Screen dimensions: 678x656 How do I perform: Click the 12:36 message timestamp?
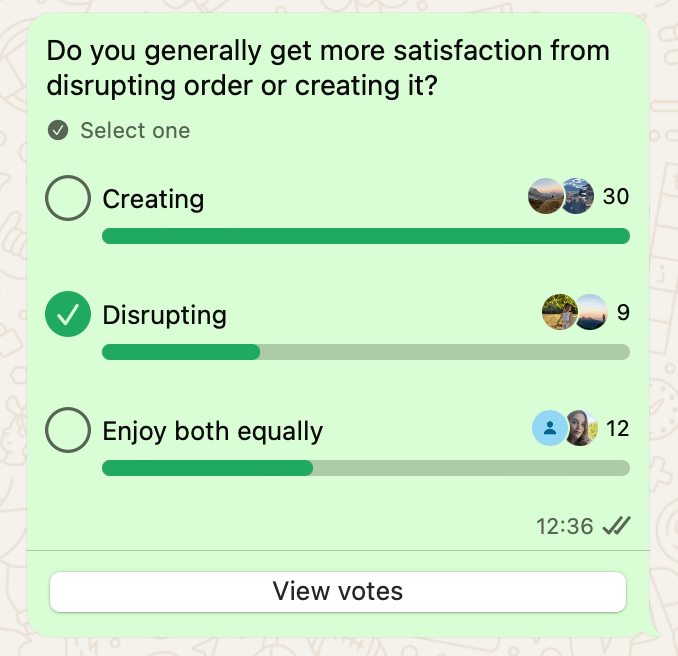pyautogui.click(x=564, y=526)
